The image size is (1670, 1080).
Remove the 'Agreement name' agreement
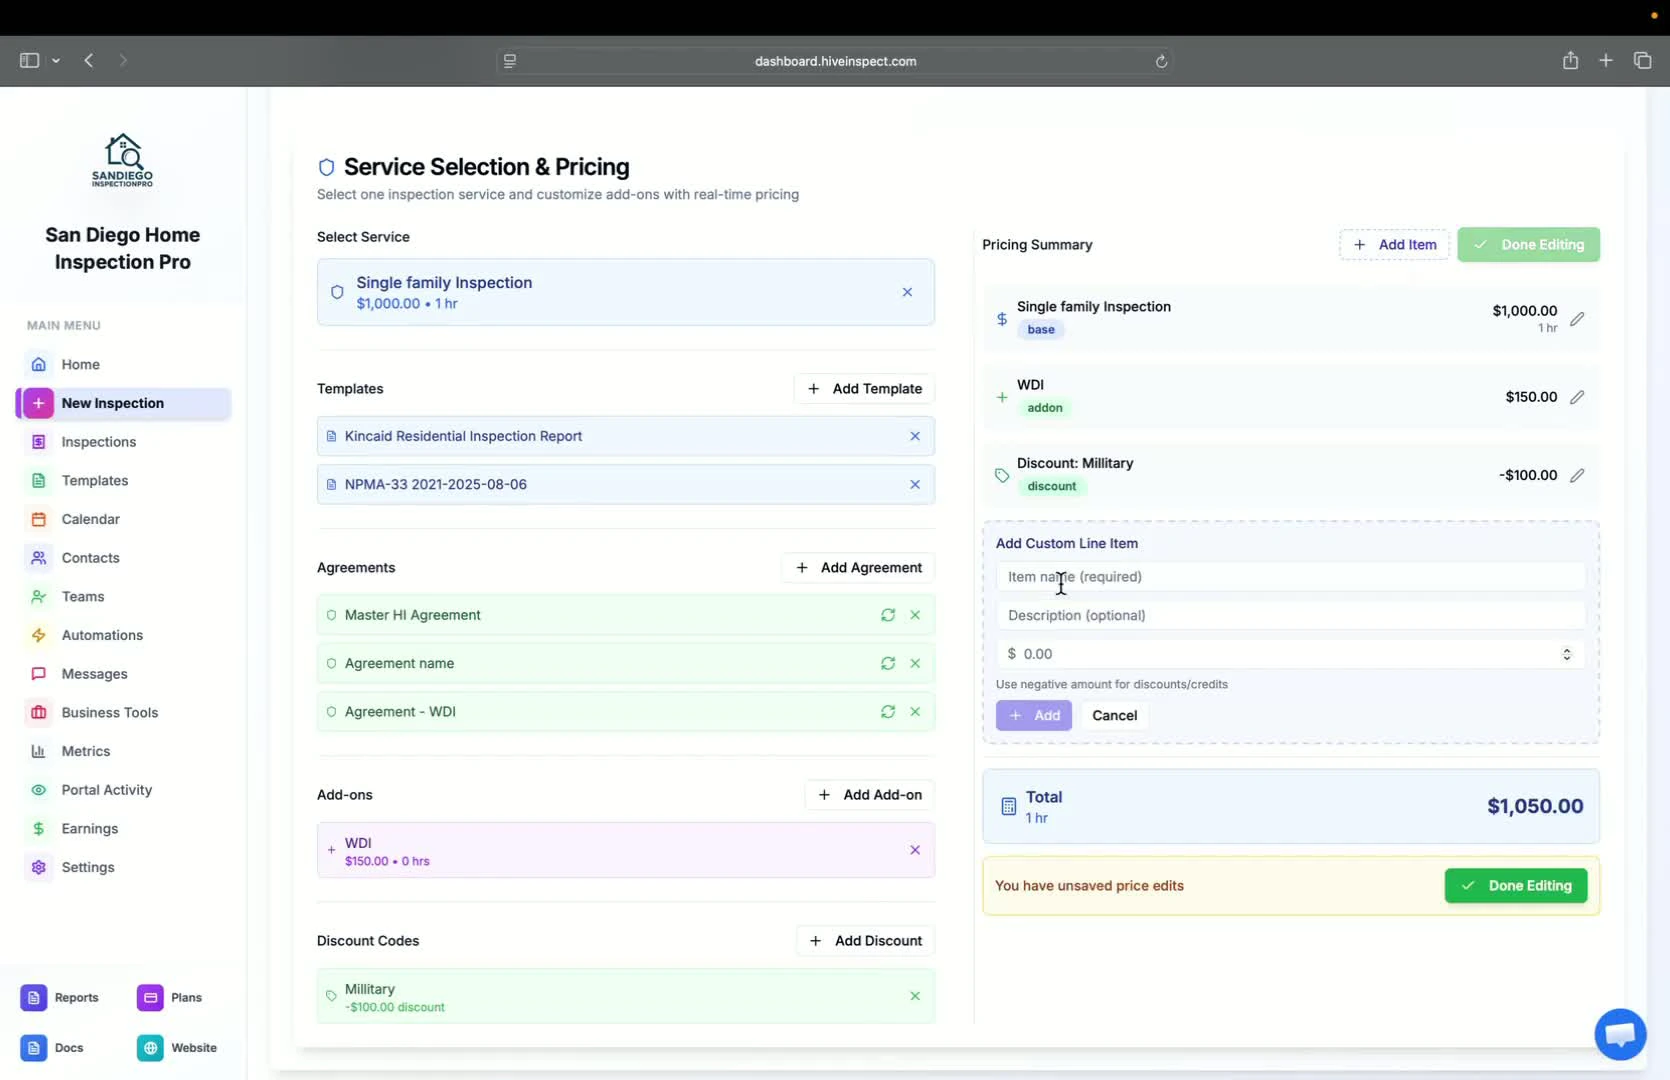(915, 663)
